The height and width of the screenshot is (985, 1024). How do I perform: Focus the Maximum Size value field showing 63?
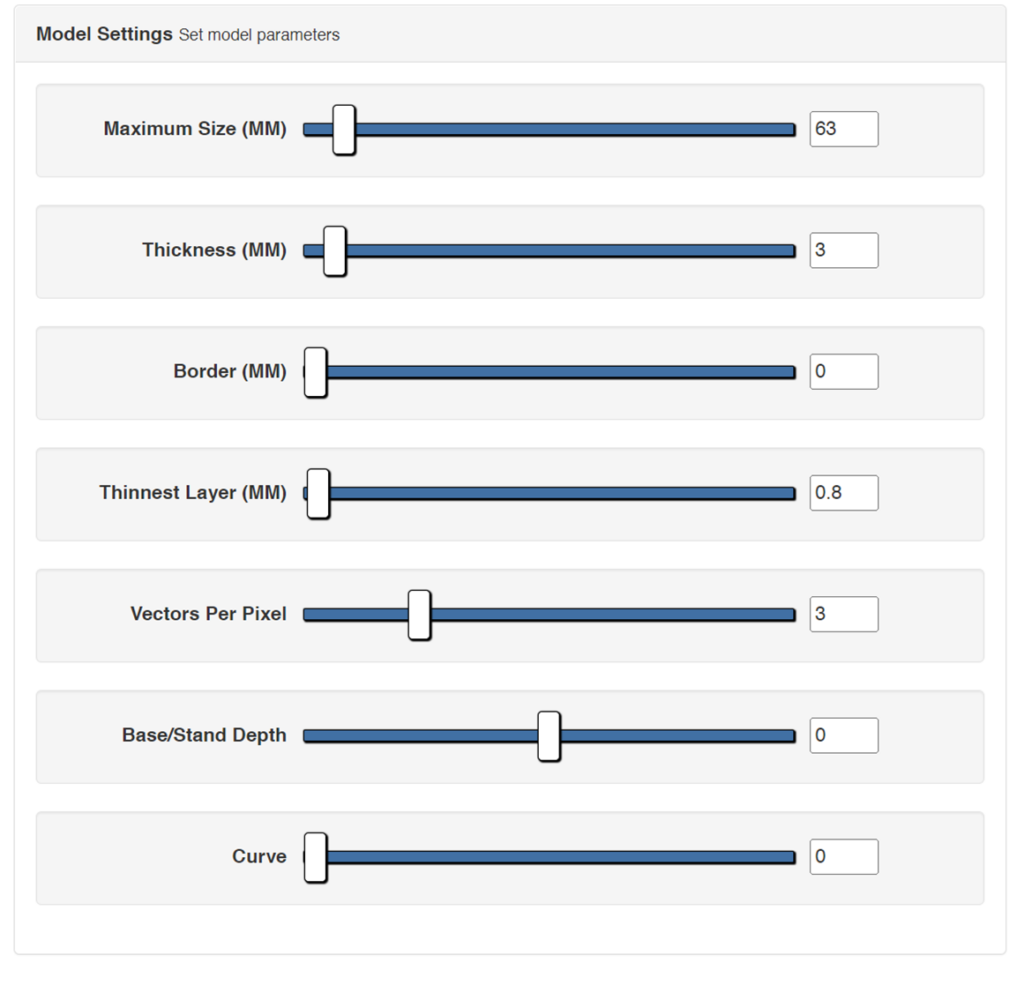(844, 129)
